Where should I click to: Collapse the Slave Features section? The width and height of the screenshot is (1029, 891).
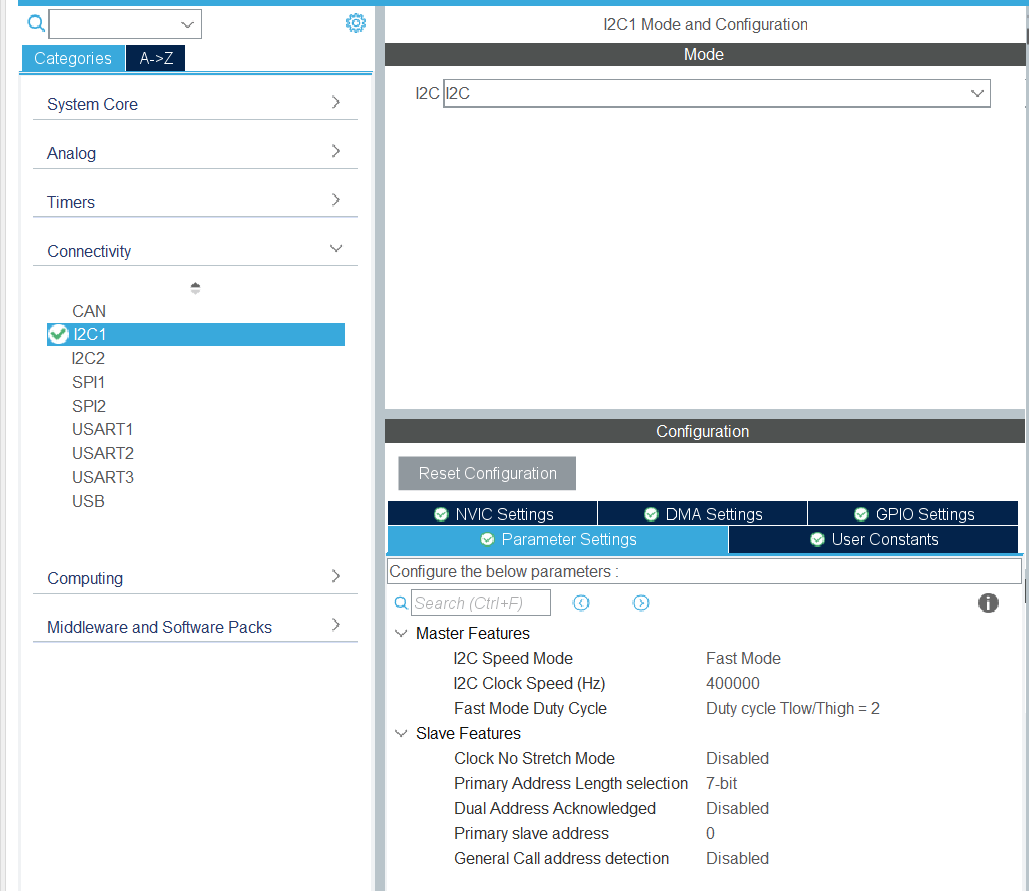(401, 733)
